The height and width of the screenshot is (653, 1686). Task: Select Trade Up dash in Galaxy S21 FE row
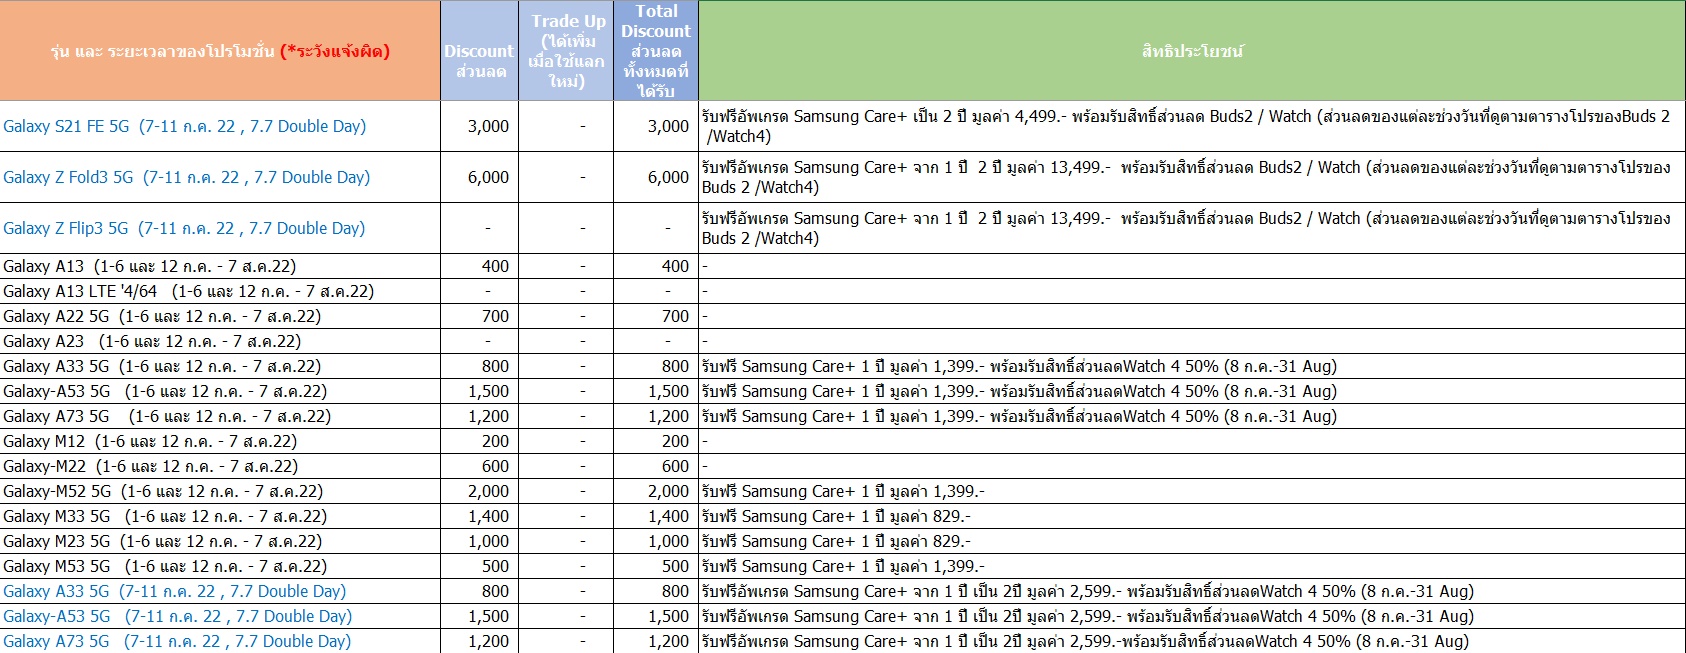tap(566, 126)
